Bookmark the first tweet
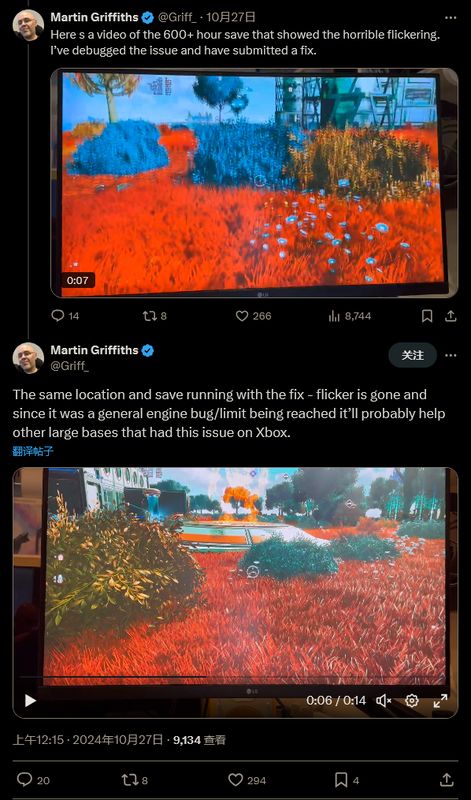 click(427, 316)
